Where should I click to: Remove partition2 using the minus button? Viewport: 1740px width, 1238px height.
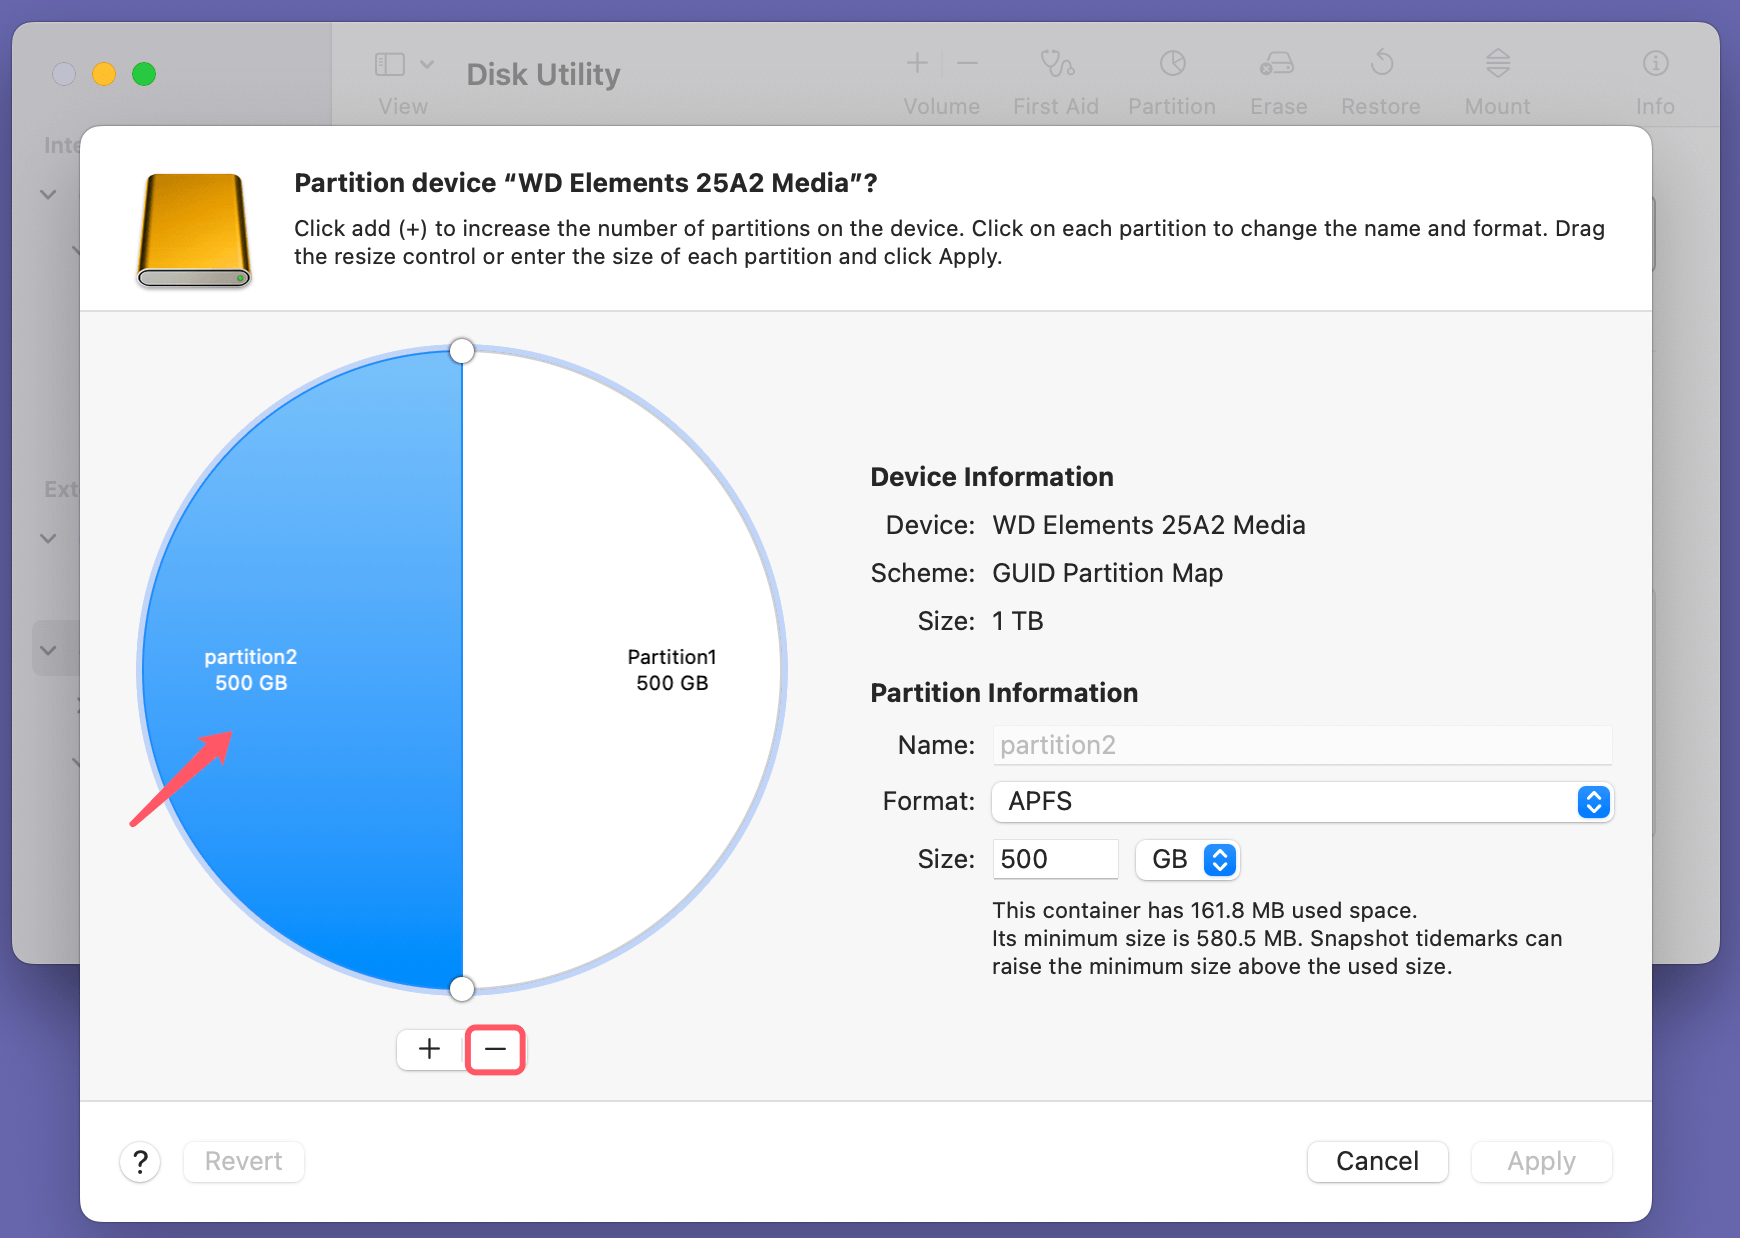click(495, 1049)
